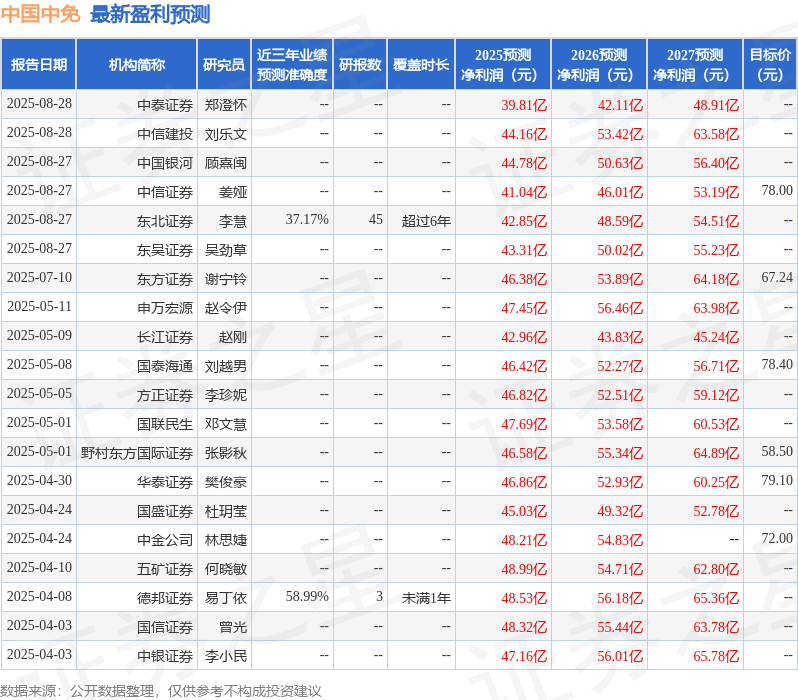Click 2026 profit value 53.42亿
This screenshot has width=798, height=700.
click(x=620, y=134)
